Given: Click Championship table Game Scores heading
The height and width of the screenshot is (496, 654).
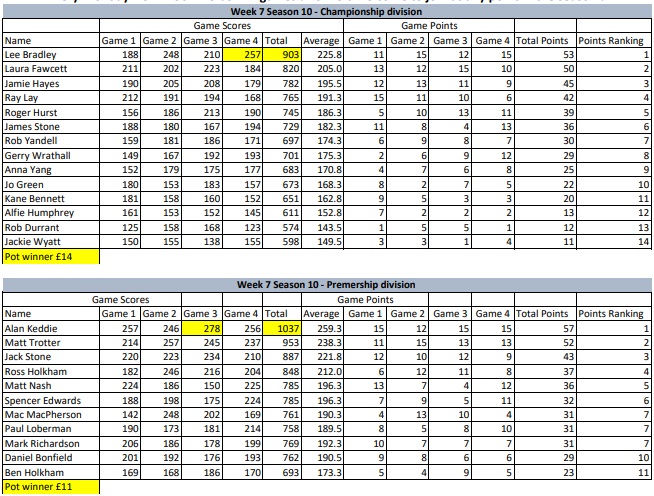Looking at the screenshot, I should point(221,26).
